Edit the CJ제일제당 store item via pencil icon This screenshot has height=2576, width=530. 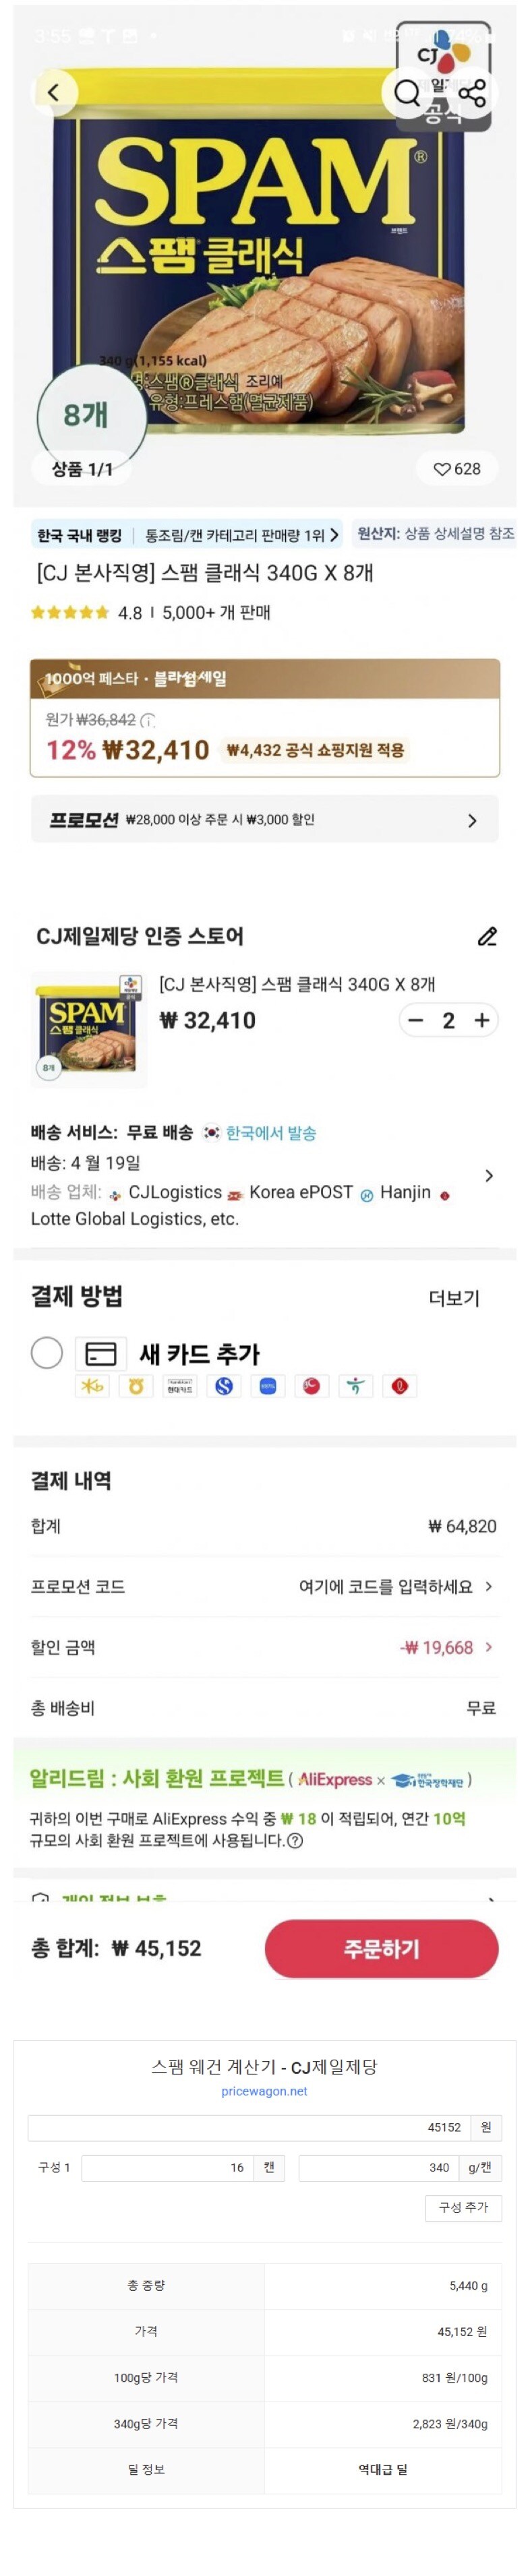(x=488, y=938)
